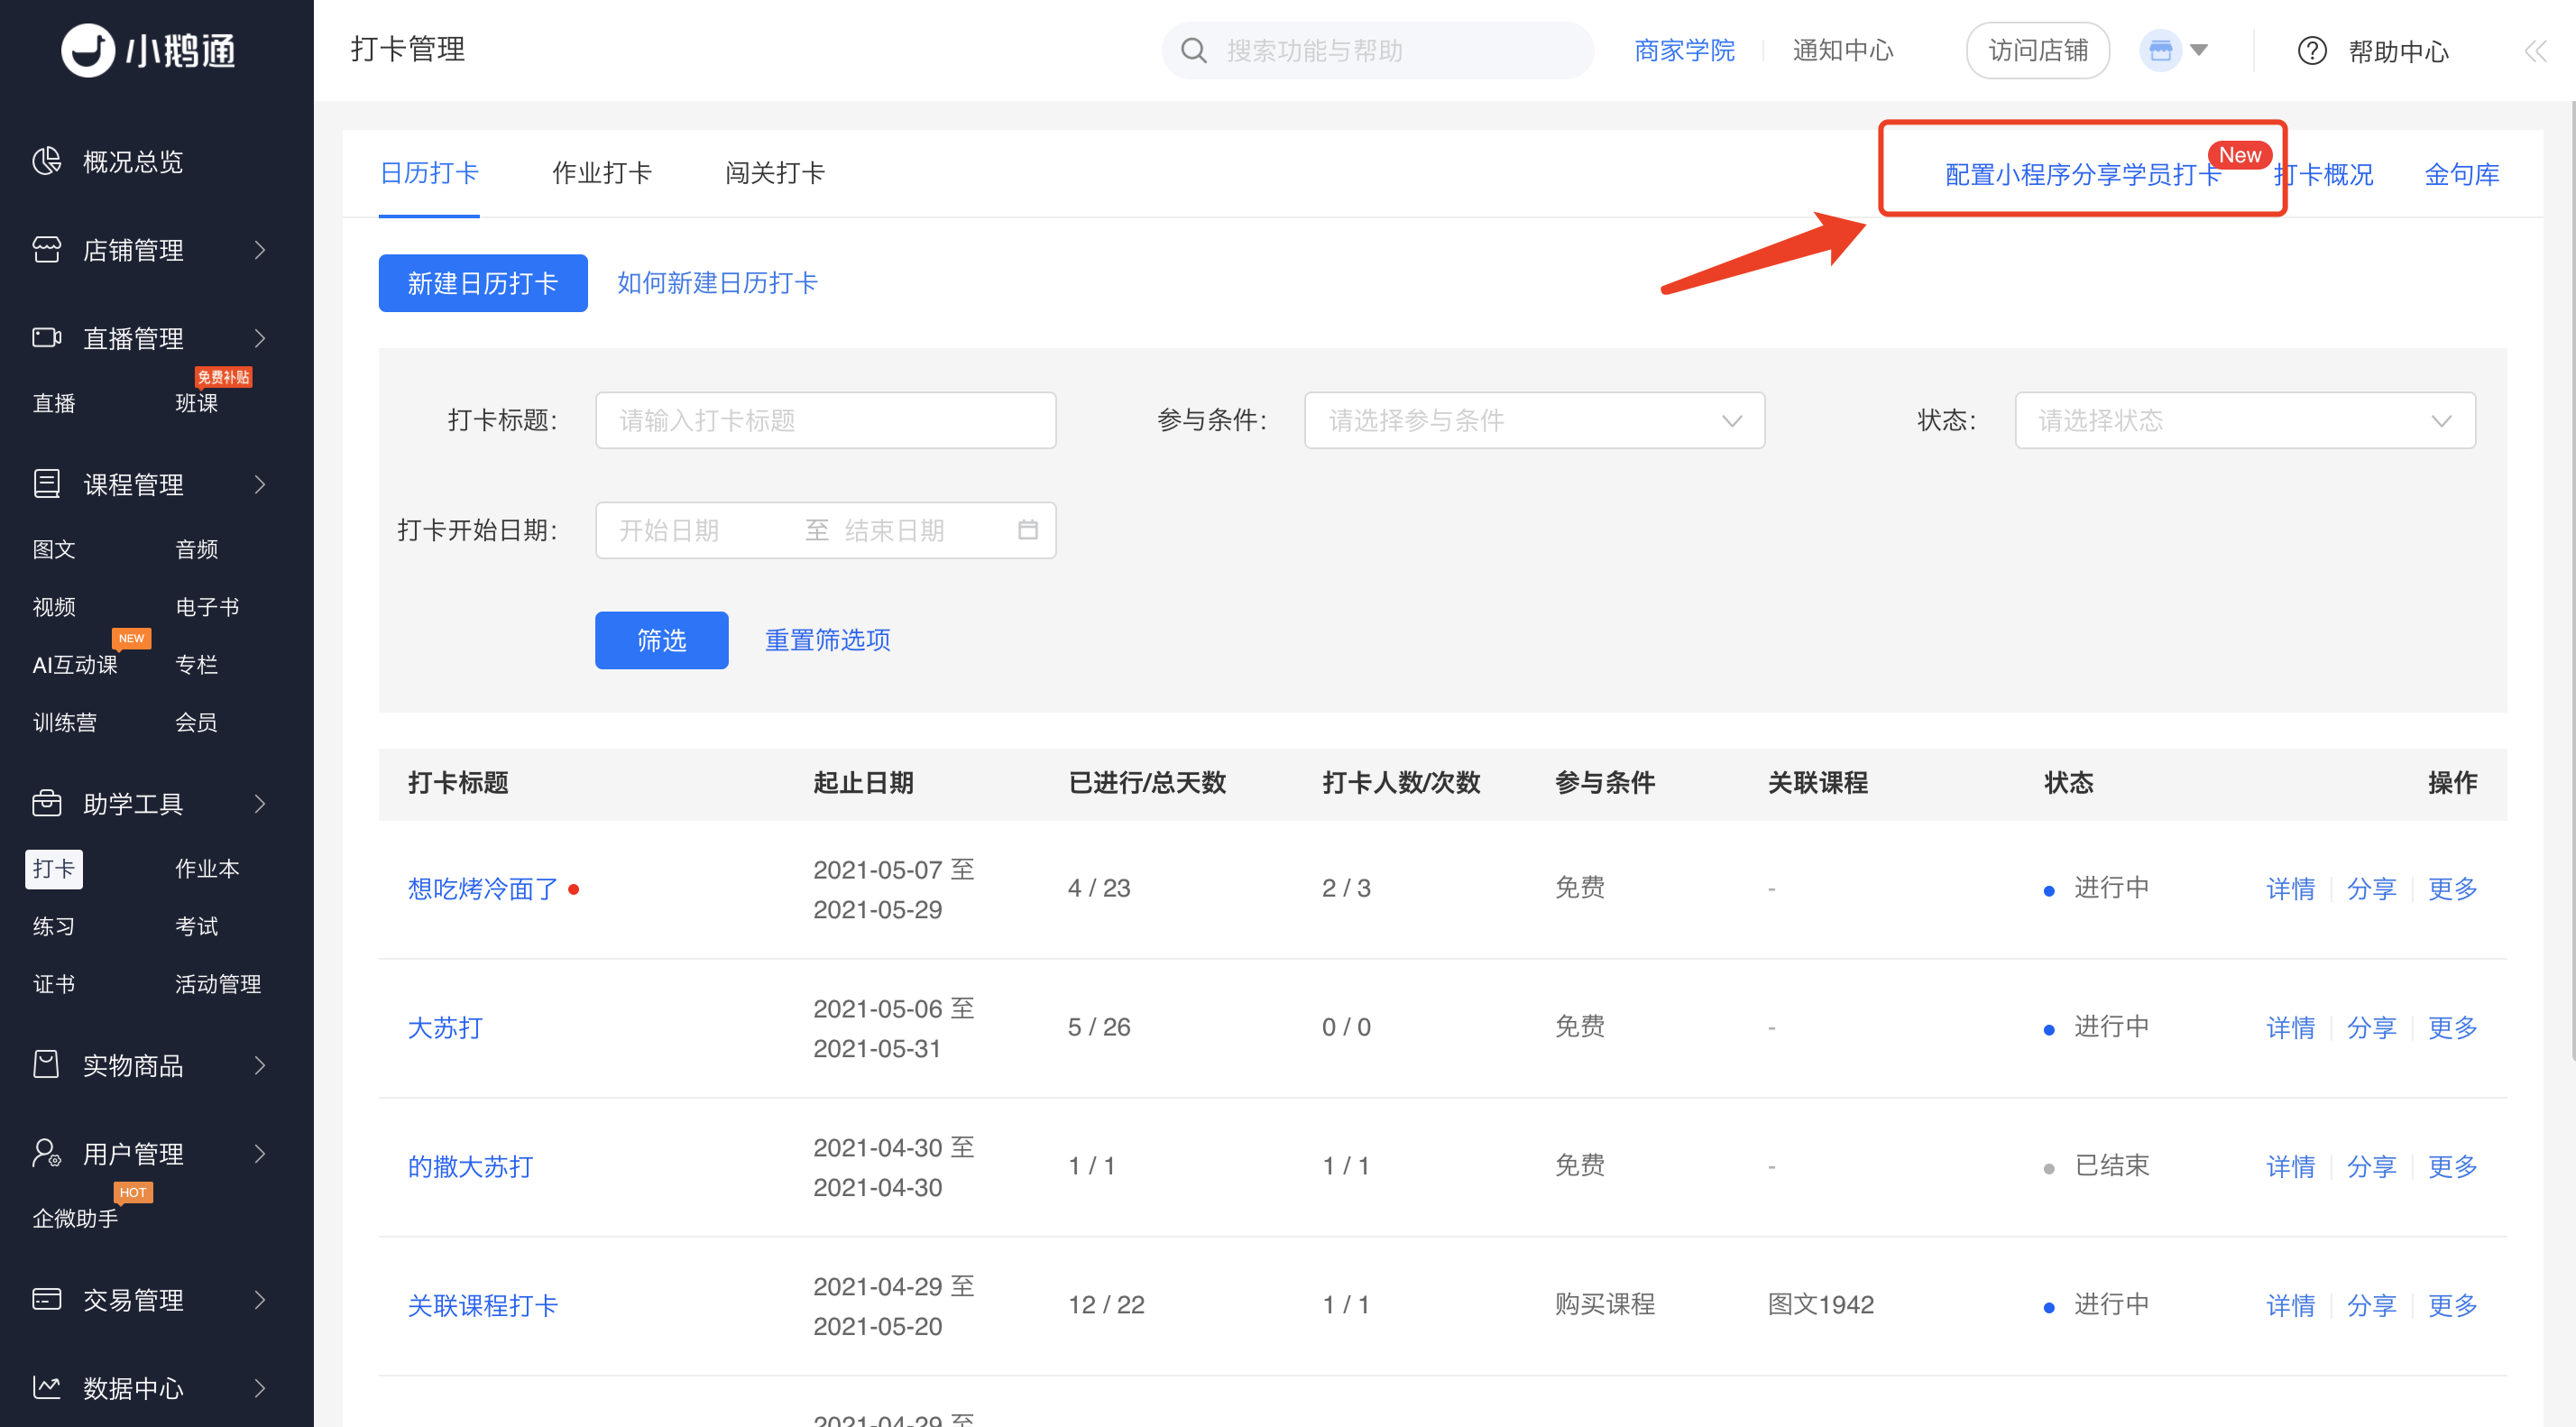The height and width of the screenshot is (1427, 2576).
Task: Click the shop avatar icon
Action: [2160, 50]
